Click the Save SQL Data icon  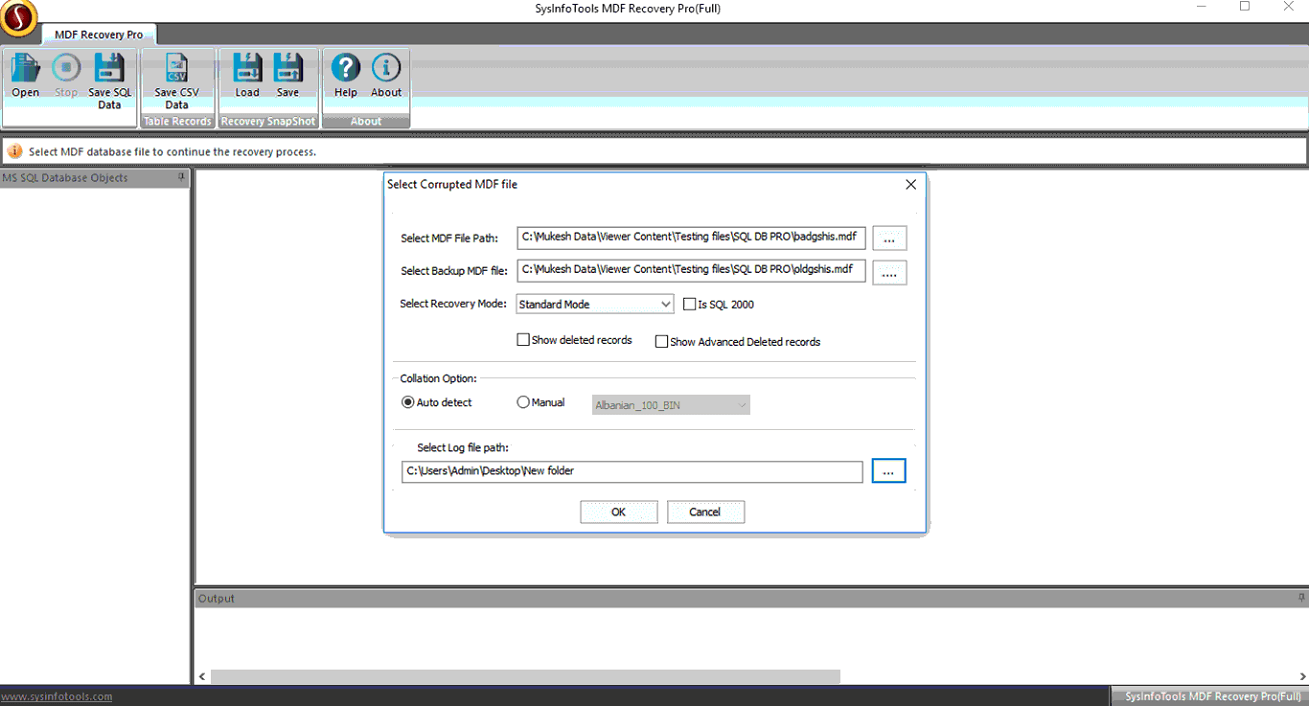[109, 70]
